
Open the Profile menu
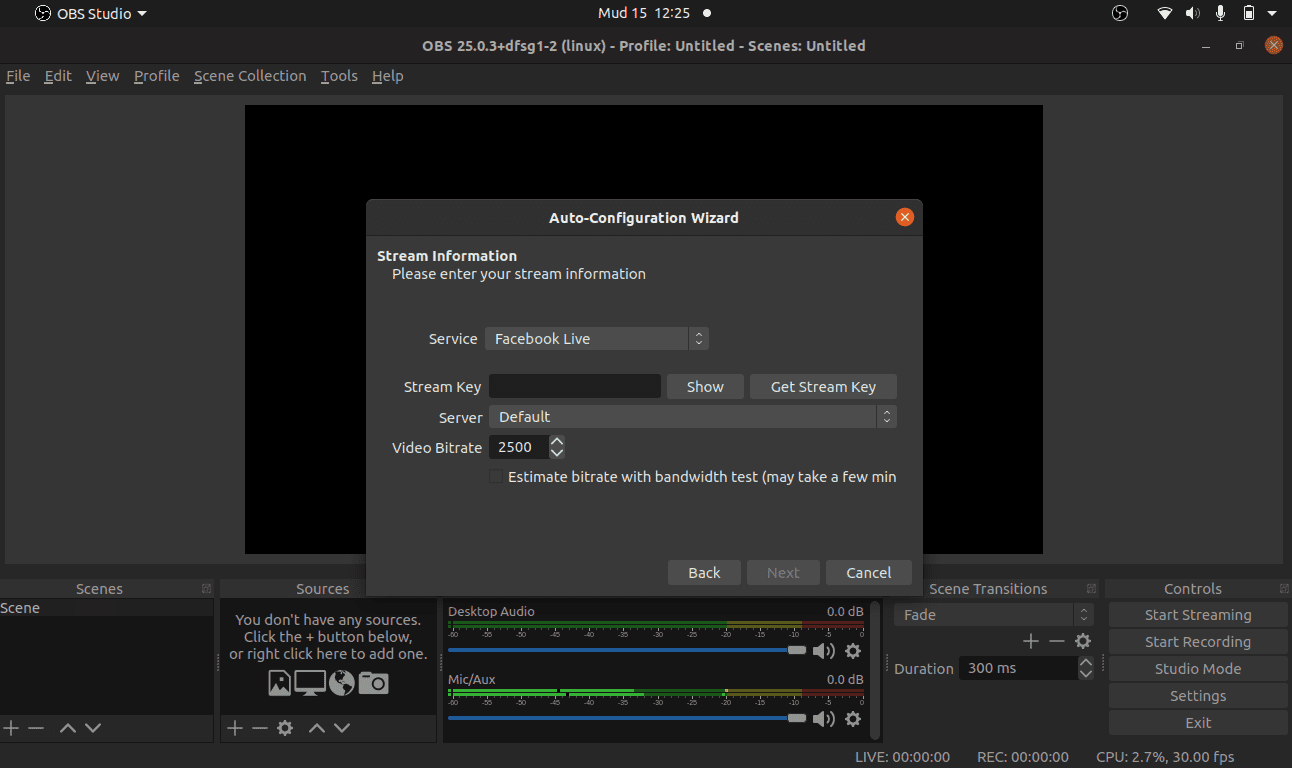157,76
